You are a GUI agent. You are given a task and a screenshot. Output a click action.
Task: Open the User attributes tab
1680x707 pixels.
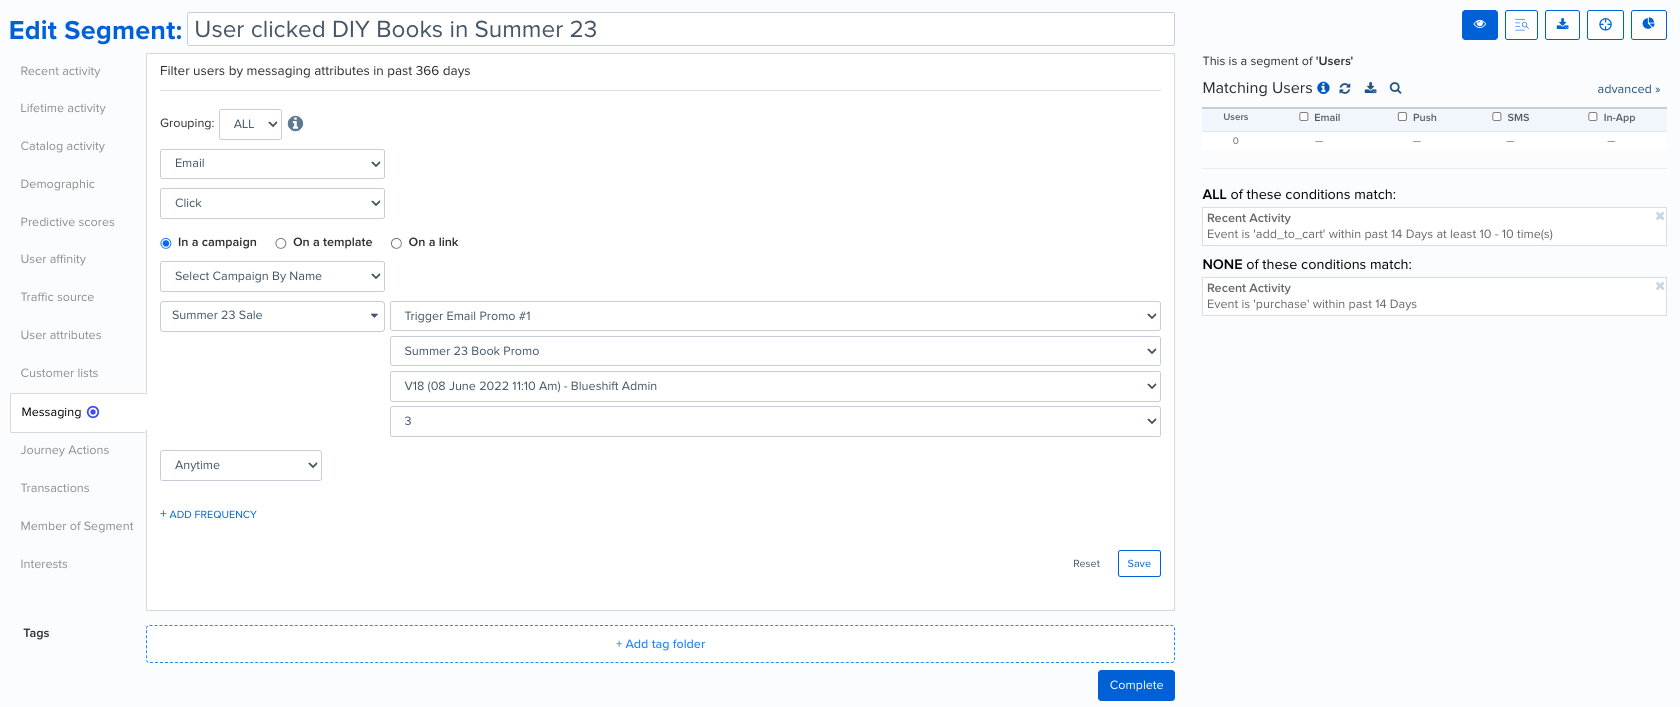point(61,335)
